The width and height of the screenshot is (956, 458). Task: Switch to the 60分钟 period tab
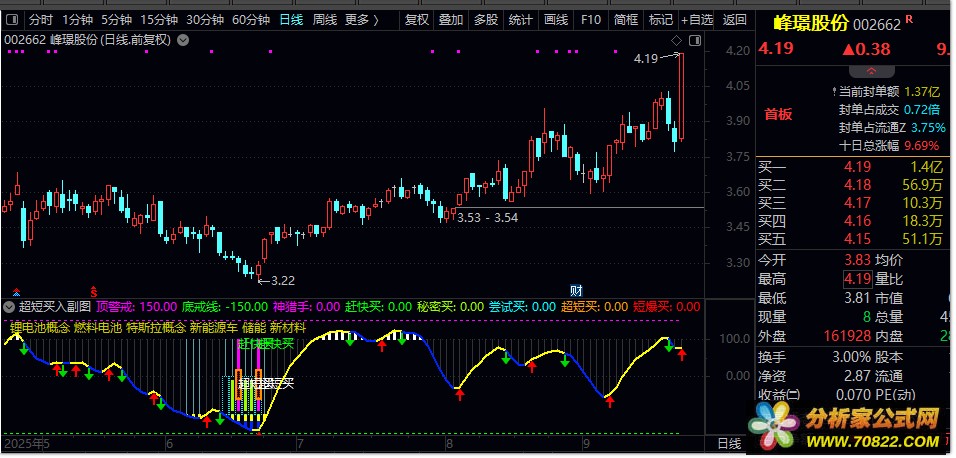[x=251, y=20]
